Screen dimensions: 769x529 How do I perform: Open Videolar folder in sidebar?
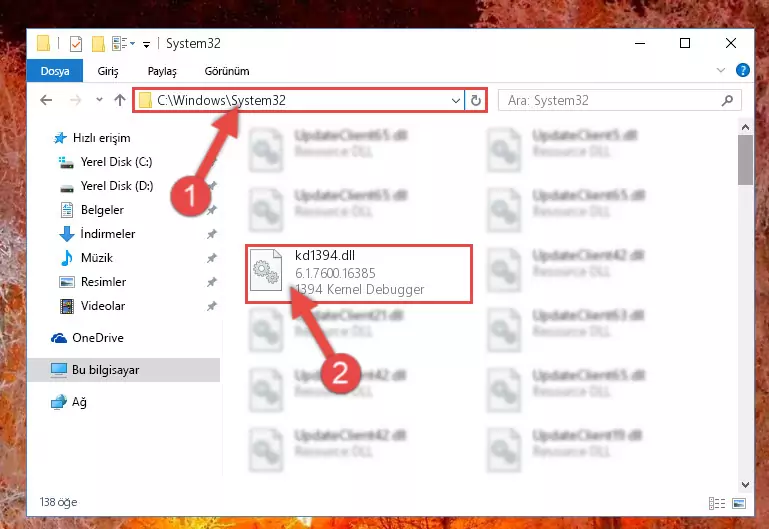coord(92,306)
